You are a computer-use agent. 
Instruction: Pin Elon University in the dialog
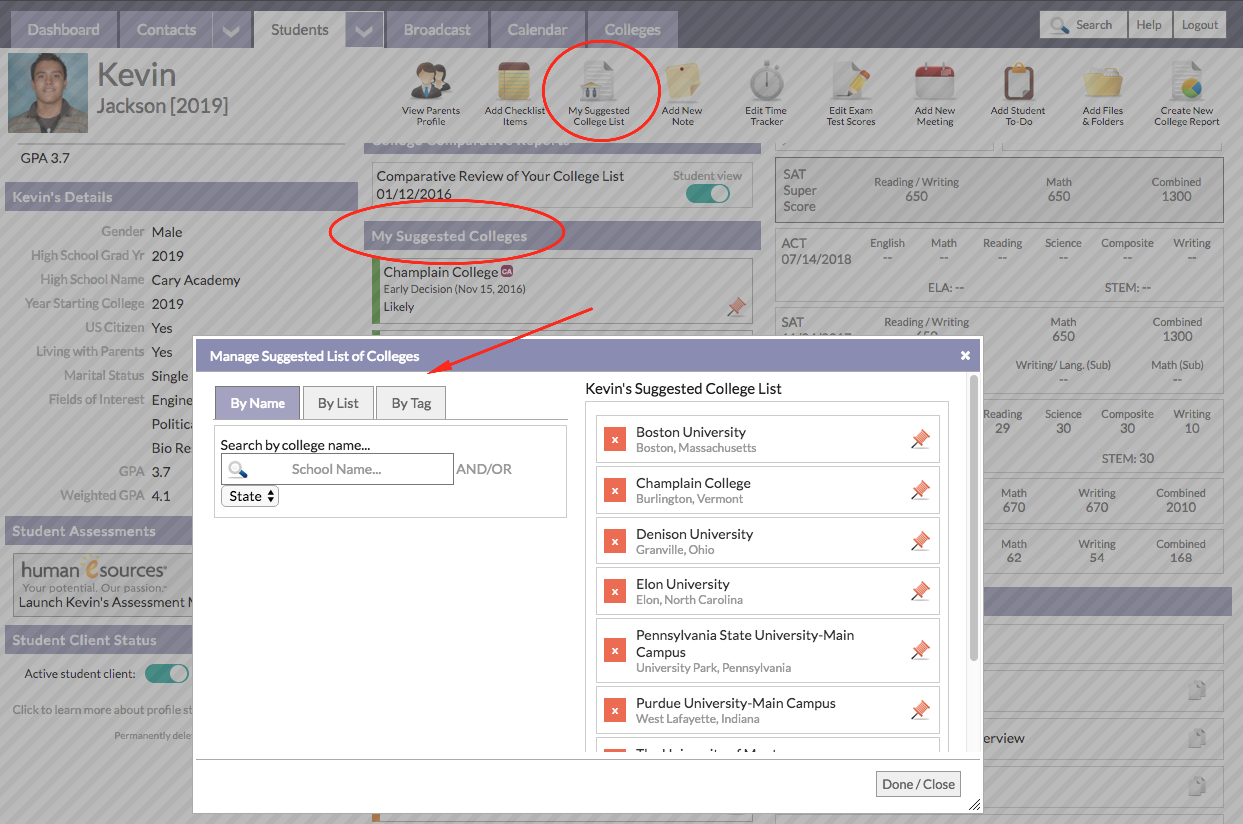tap(920, 591)
